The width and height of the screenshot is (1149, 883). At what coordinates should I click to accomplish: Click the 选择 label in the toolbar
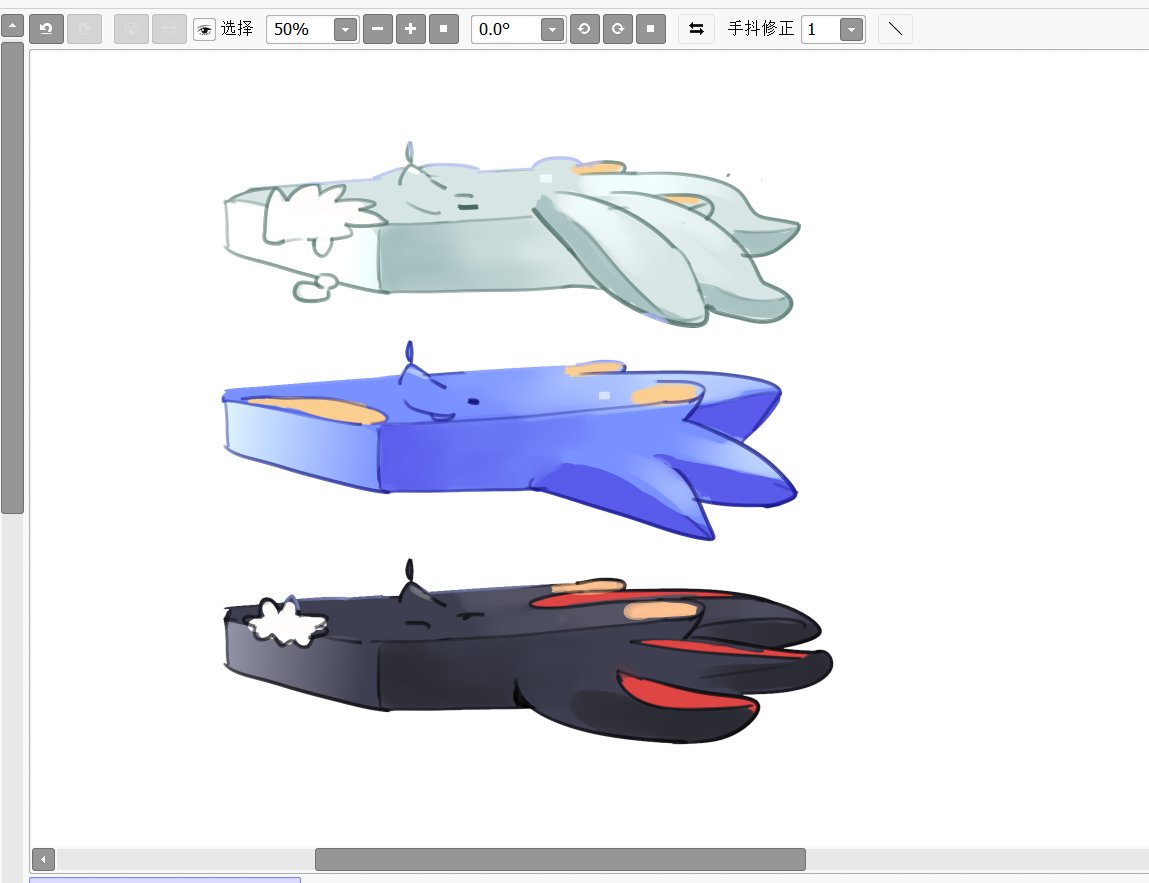[237, 29]
